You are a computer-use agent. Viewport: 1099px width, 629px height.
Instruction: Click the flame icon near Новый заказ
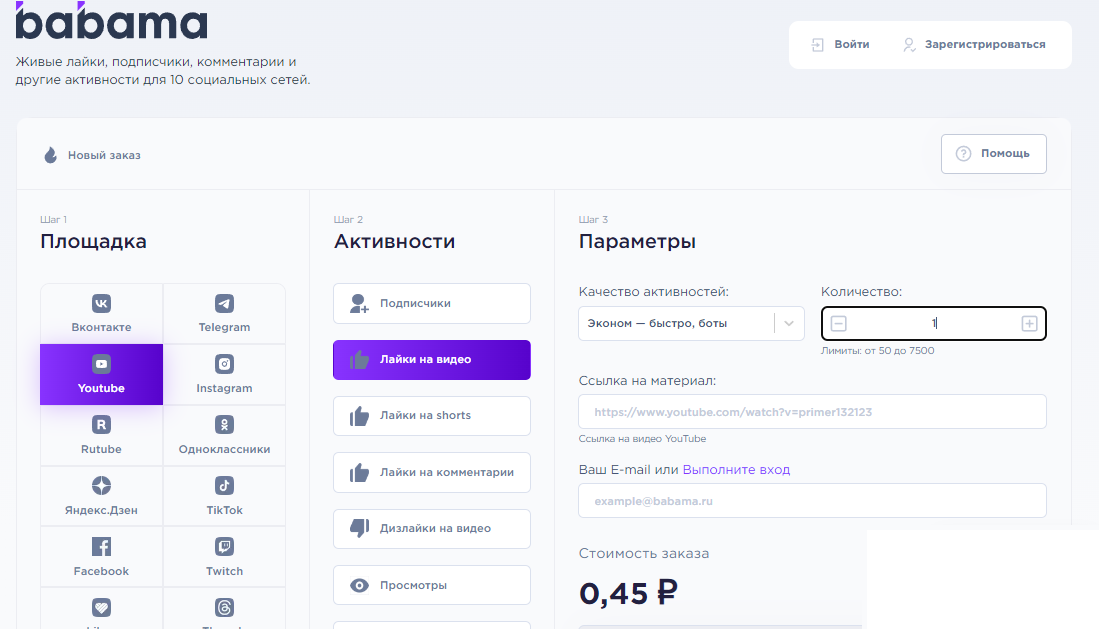coord(50,155)
